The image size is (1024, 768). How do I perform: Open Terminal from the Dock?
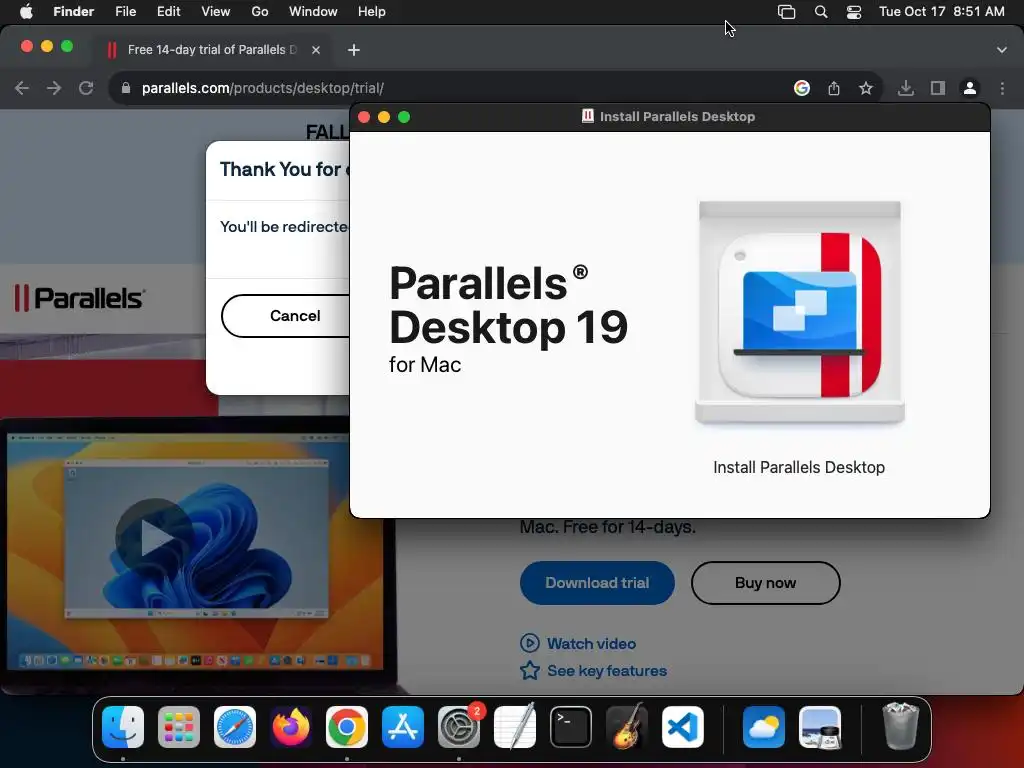(571, 727)
